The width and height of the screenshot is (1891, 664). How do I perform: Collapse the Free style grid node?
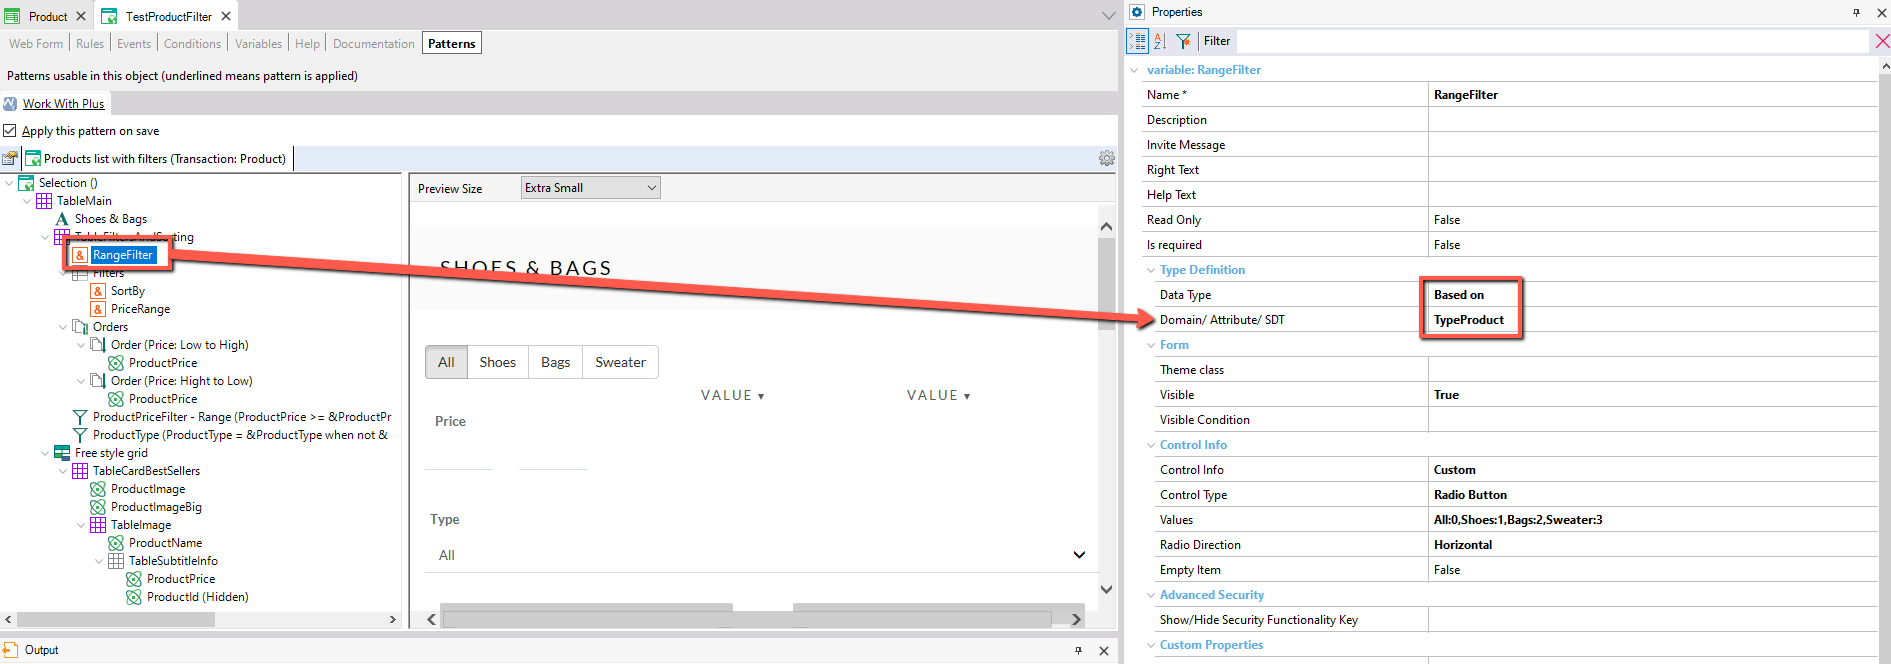click(x=45, y=453)
